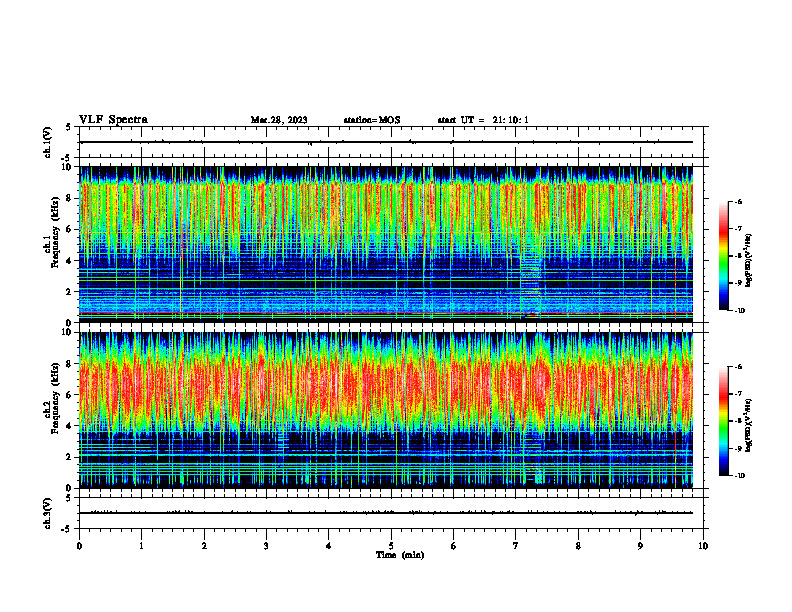This screenshot has height=612, width=792.
Task: Click the ch.2 frequency axis "8" tick label
Action: click(x=70, y=364)
